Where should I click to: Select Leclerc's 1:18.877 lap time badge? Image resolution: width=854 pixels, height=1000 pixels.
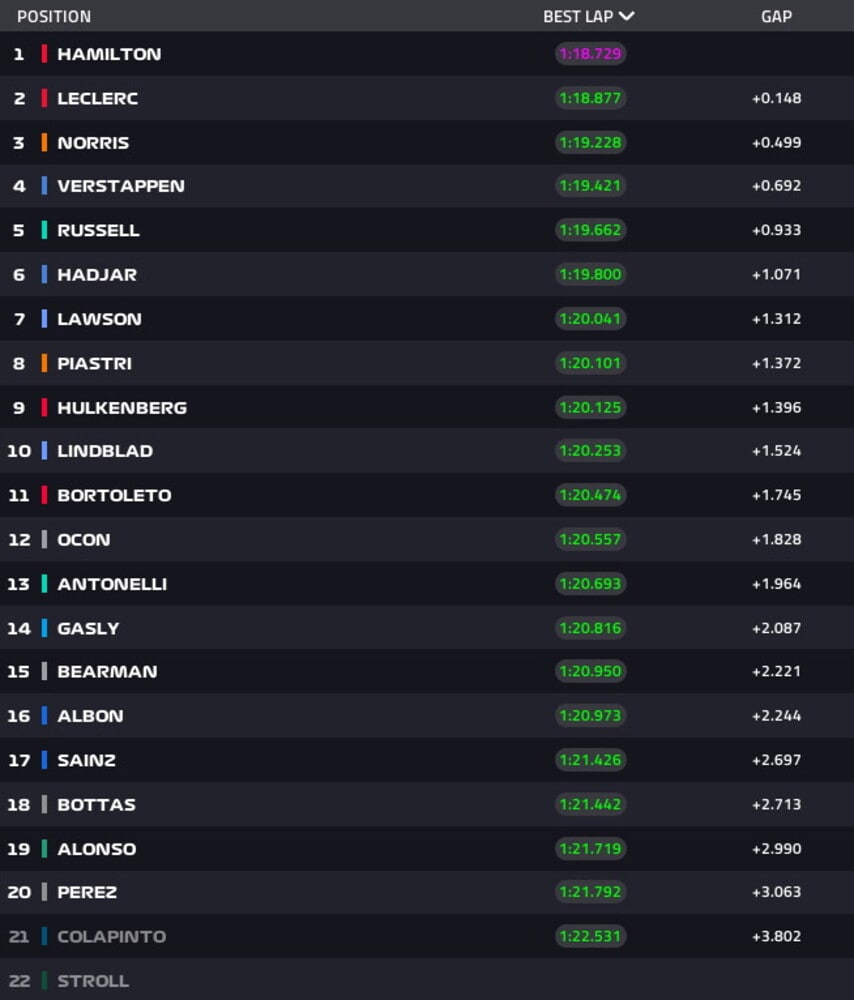click(590, 98)
